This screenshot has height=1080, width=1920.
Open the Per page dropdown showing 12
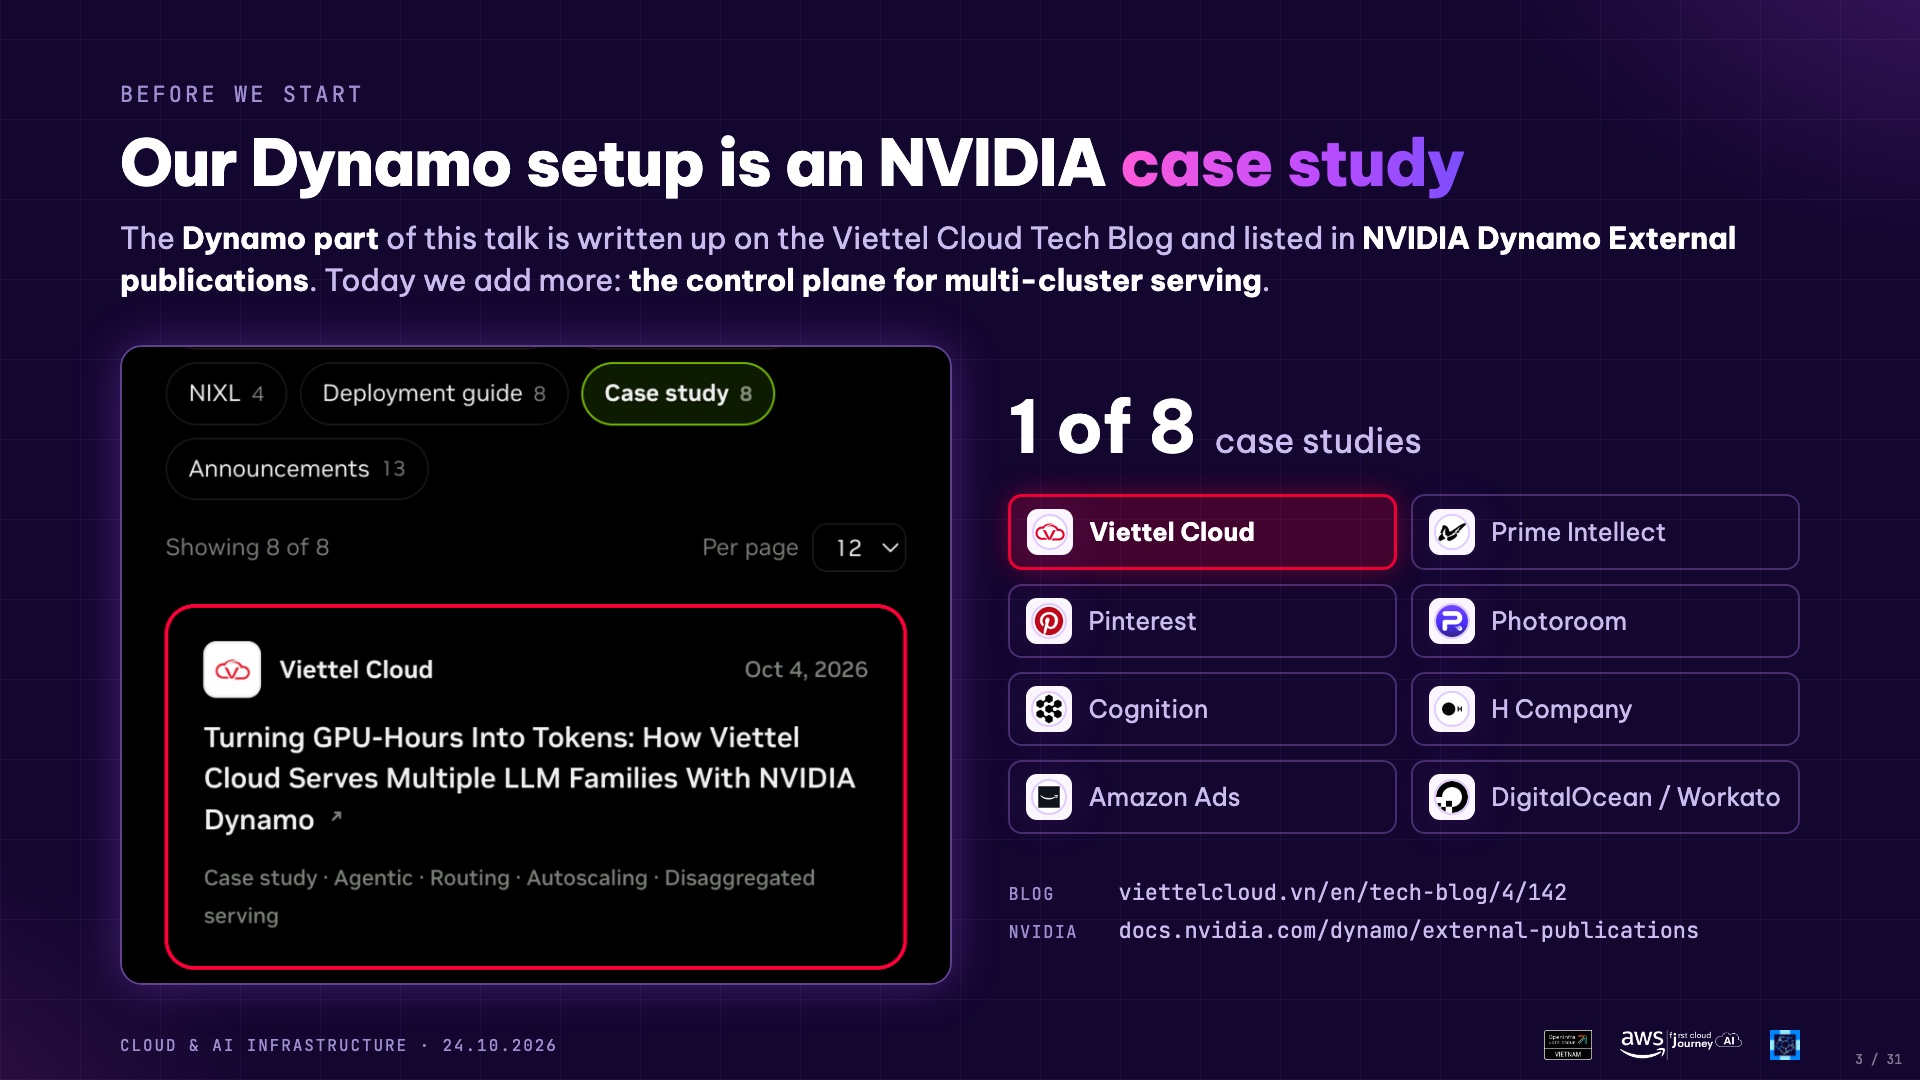(860, 548)
